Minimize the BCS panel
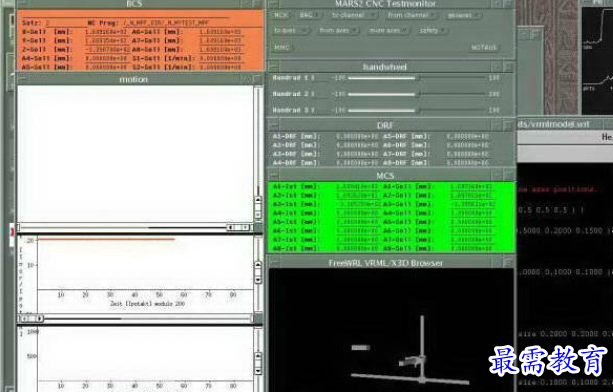 tap(247, 4)
